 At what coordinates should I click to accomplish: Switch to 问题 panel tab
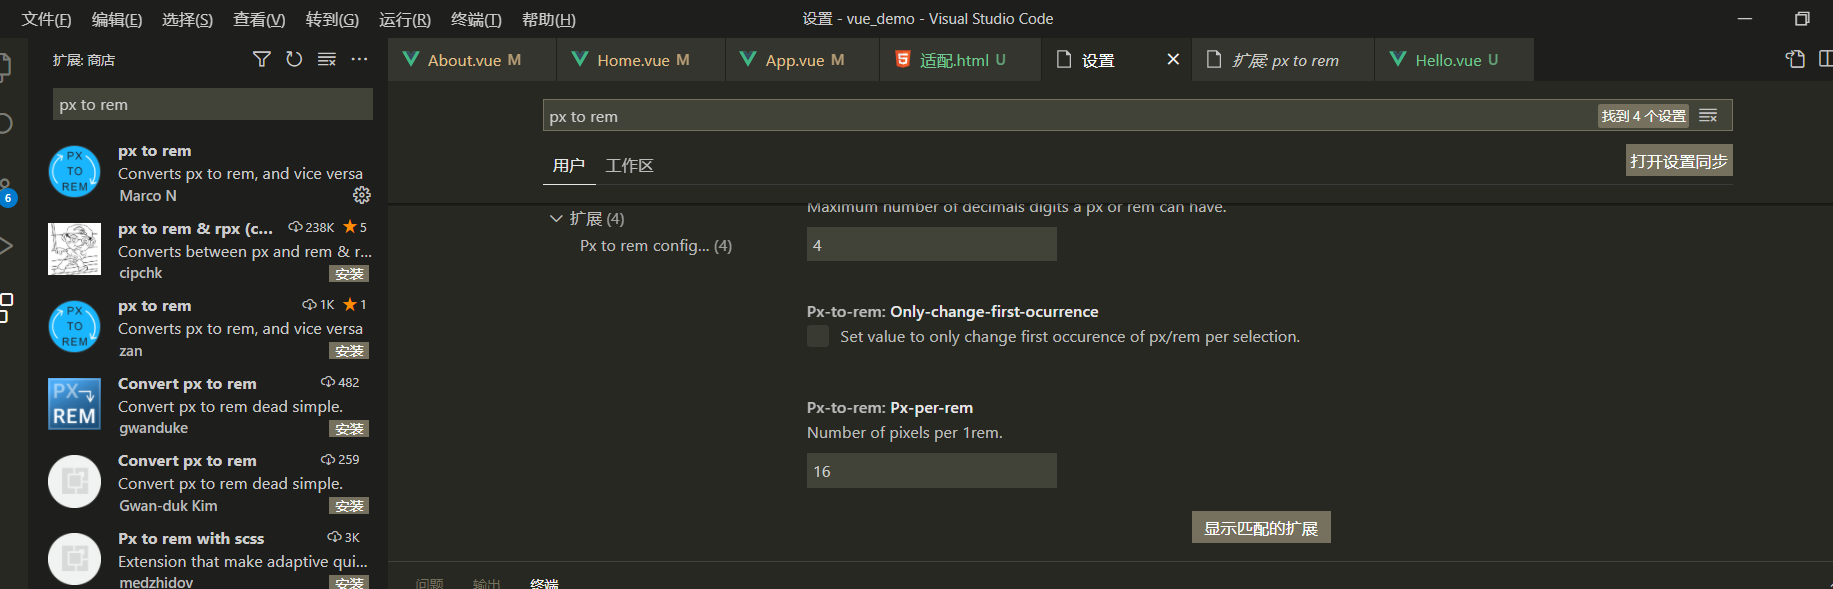(430, 583)
